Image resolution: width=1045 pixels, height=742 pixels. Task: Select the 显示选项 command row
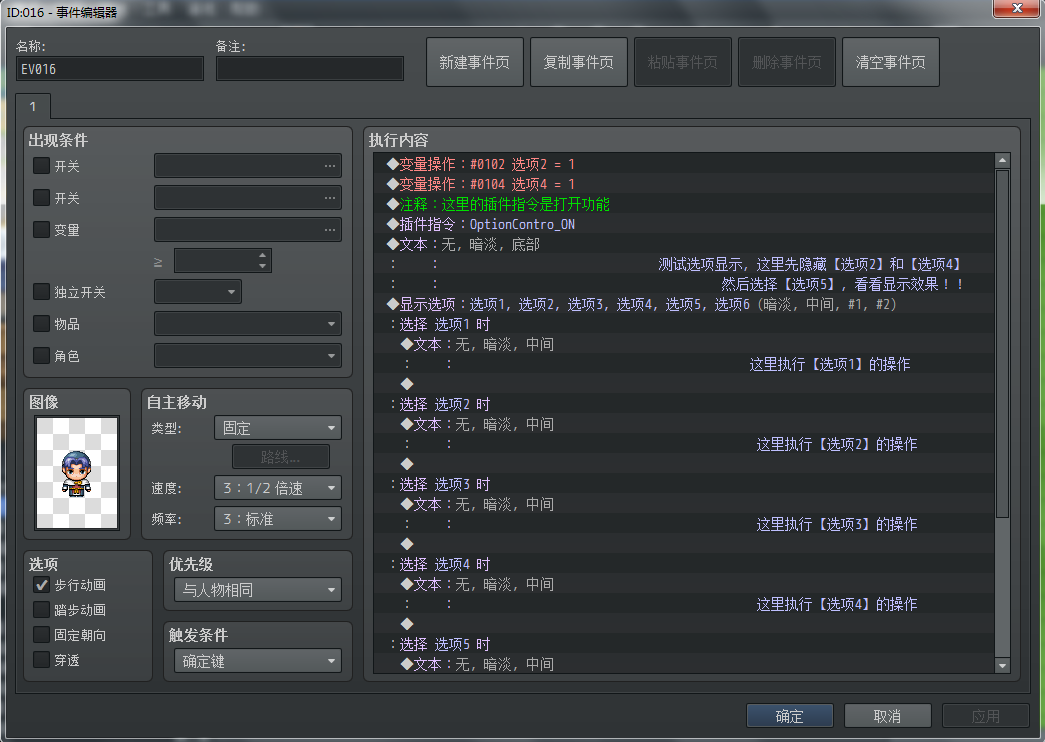coord(684,304)
